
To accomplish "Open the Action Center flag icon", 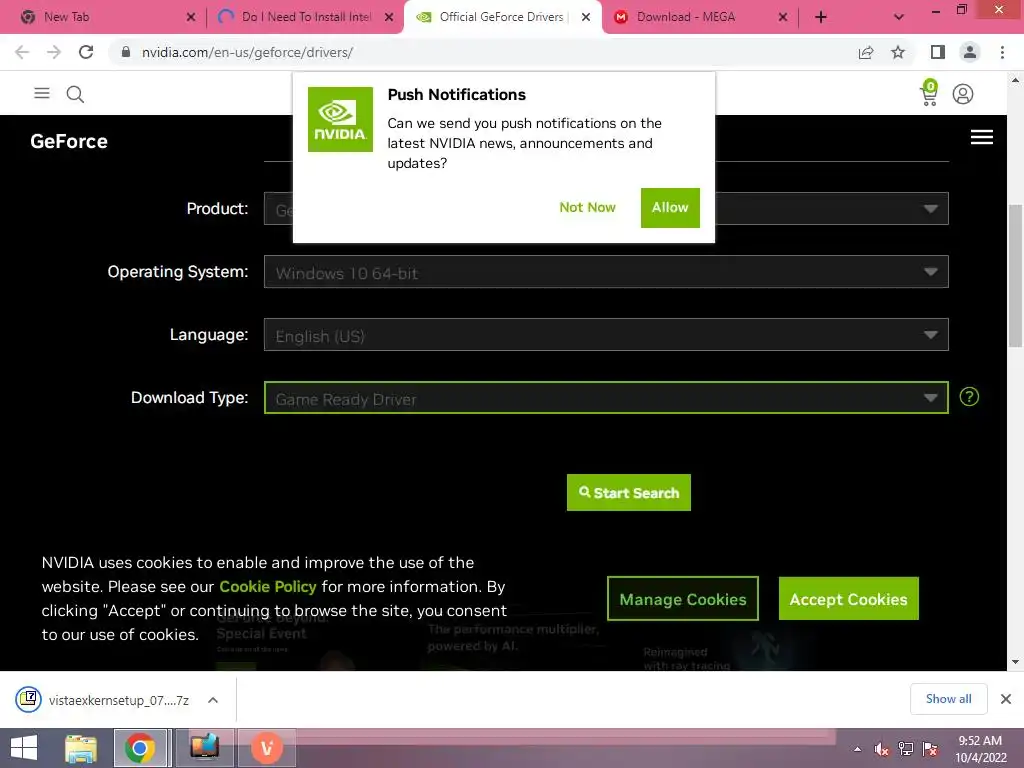I will point(930,749).
